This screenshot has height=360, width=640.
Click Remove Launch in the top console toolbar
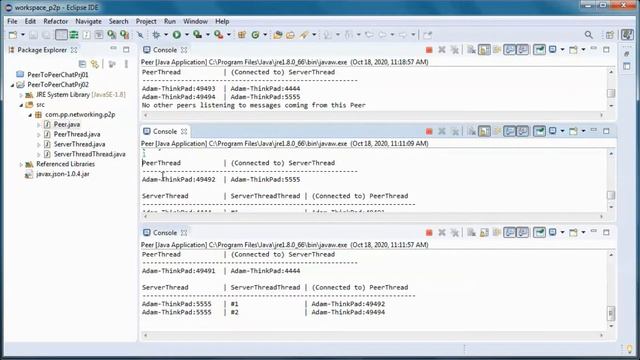click(442, 50)
